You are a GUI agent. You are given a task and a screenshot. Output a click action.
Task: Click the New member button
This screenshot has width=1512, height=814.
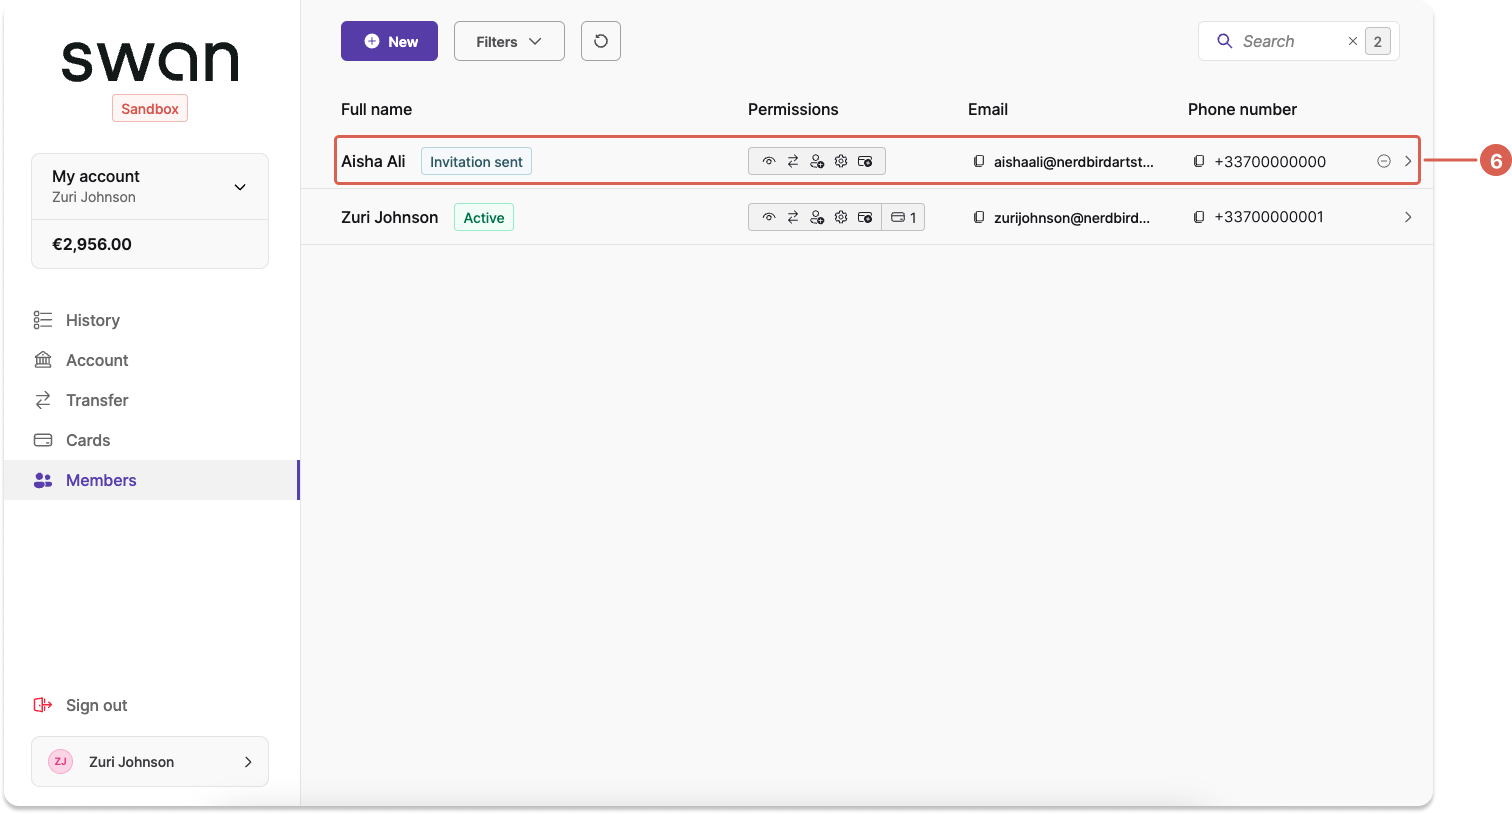coord(389,41)
